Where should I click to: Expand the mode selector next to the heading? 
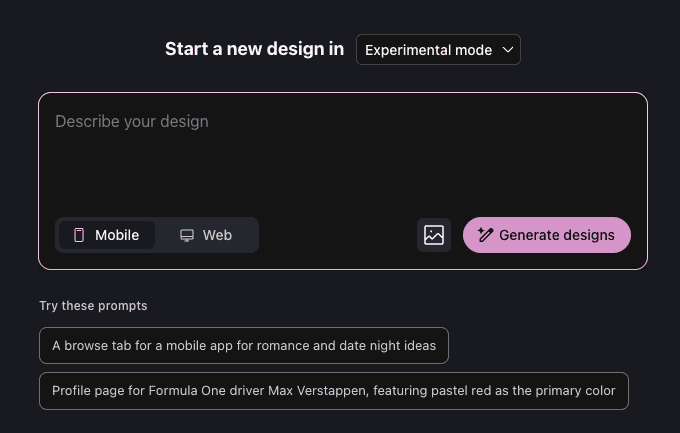pyautogui.click(x=438, y=49)
